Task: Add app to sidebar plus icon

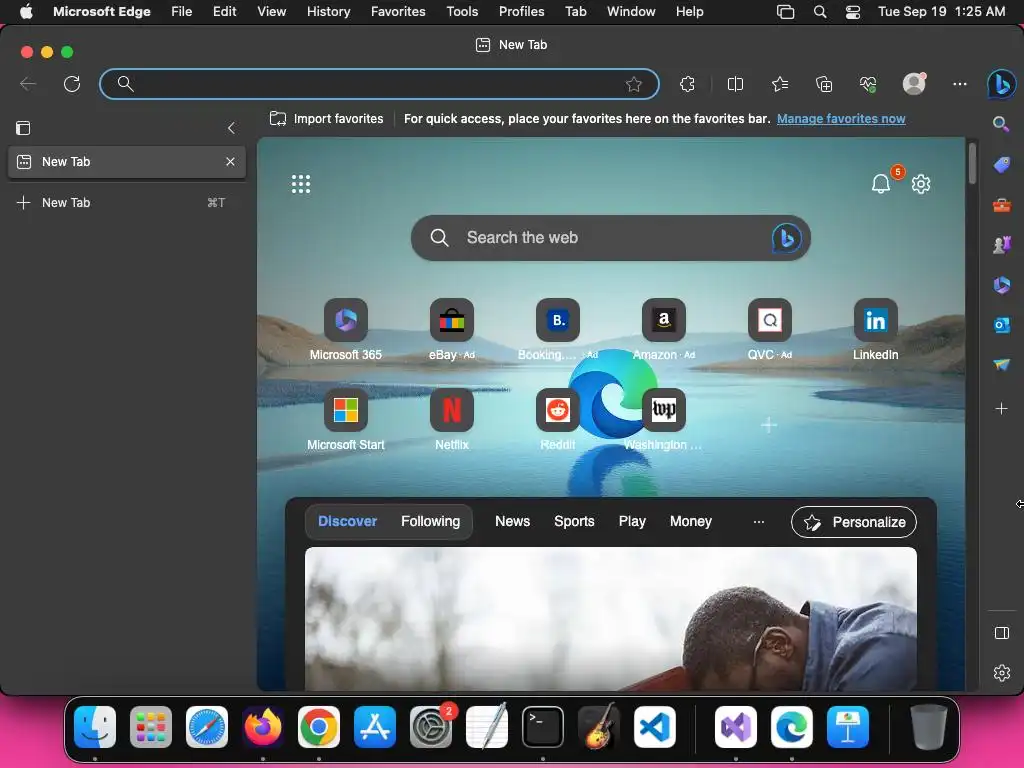Action: pyautogui.click(x=1001, y=409)
